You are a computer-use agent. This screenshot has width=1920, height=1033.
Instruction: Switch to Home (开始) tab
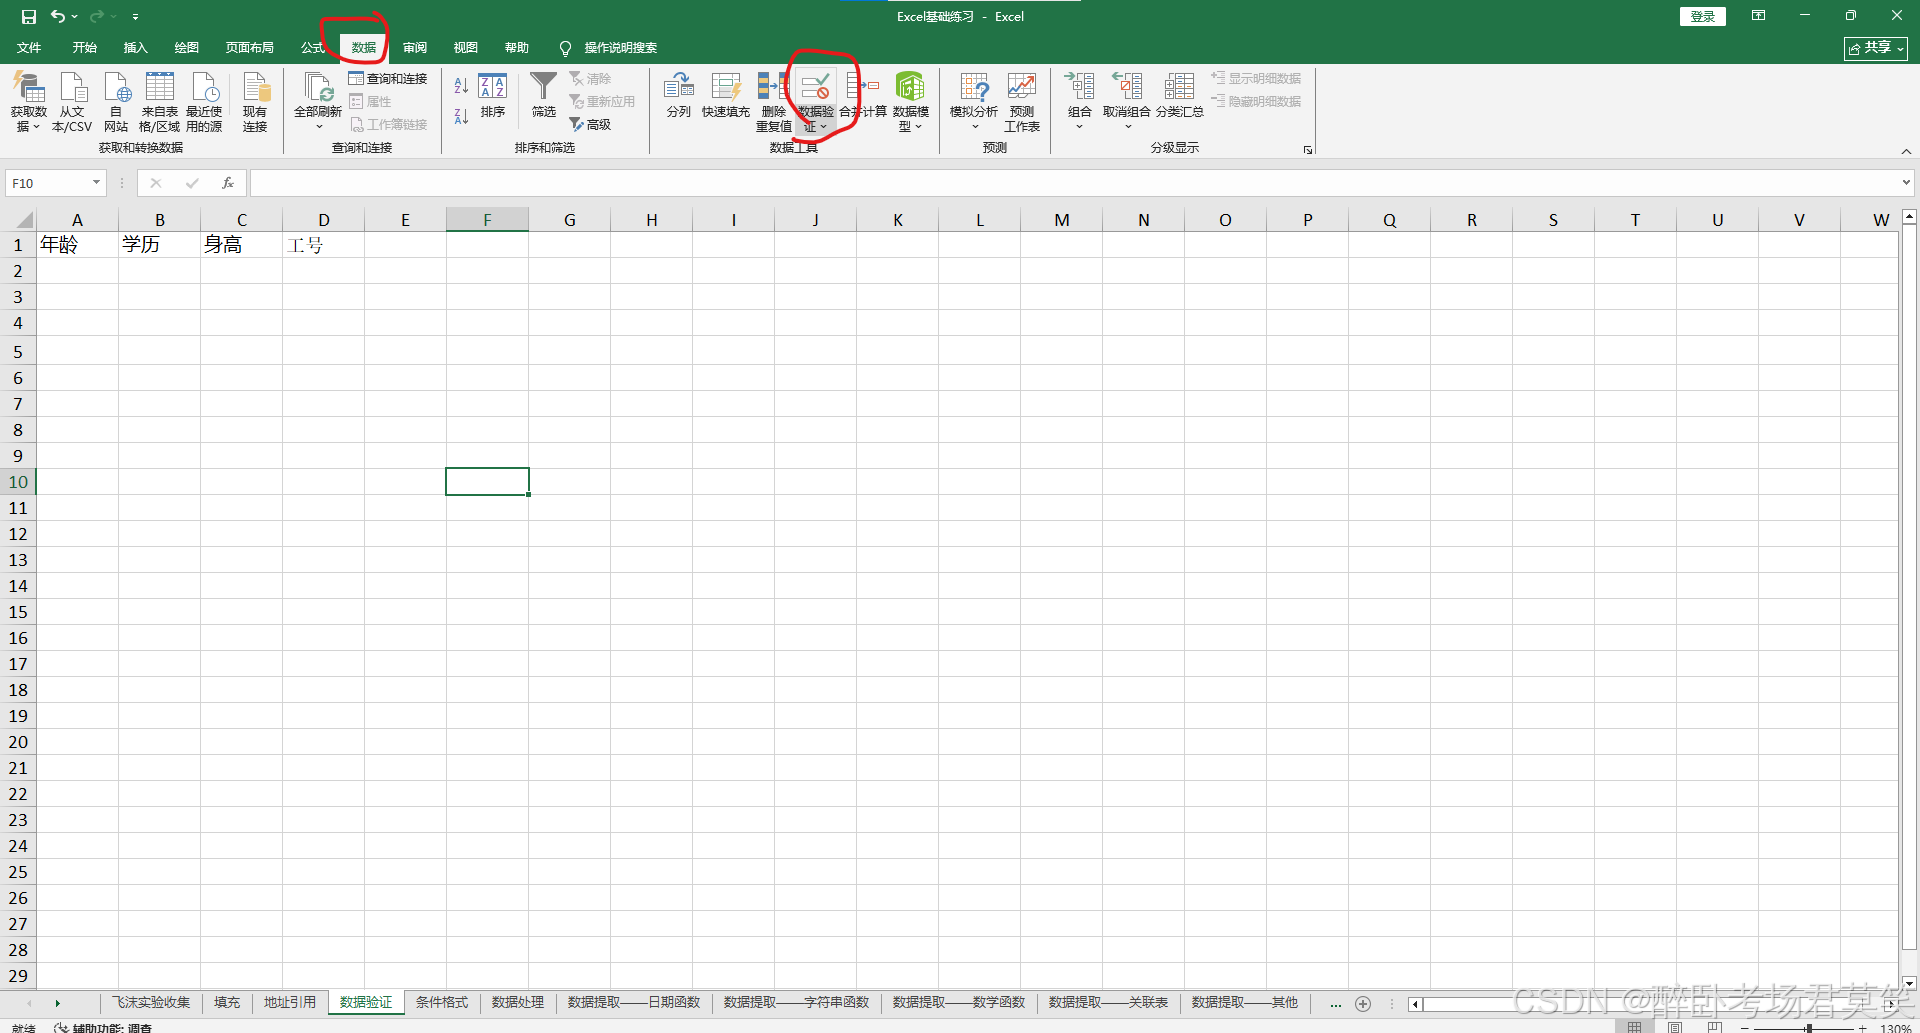point(84,47)
